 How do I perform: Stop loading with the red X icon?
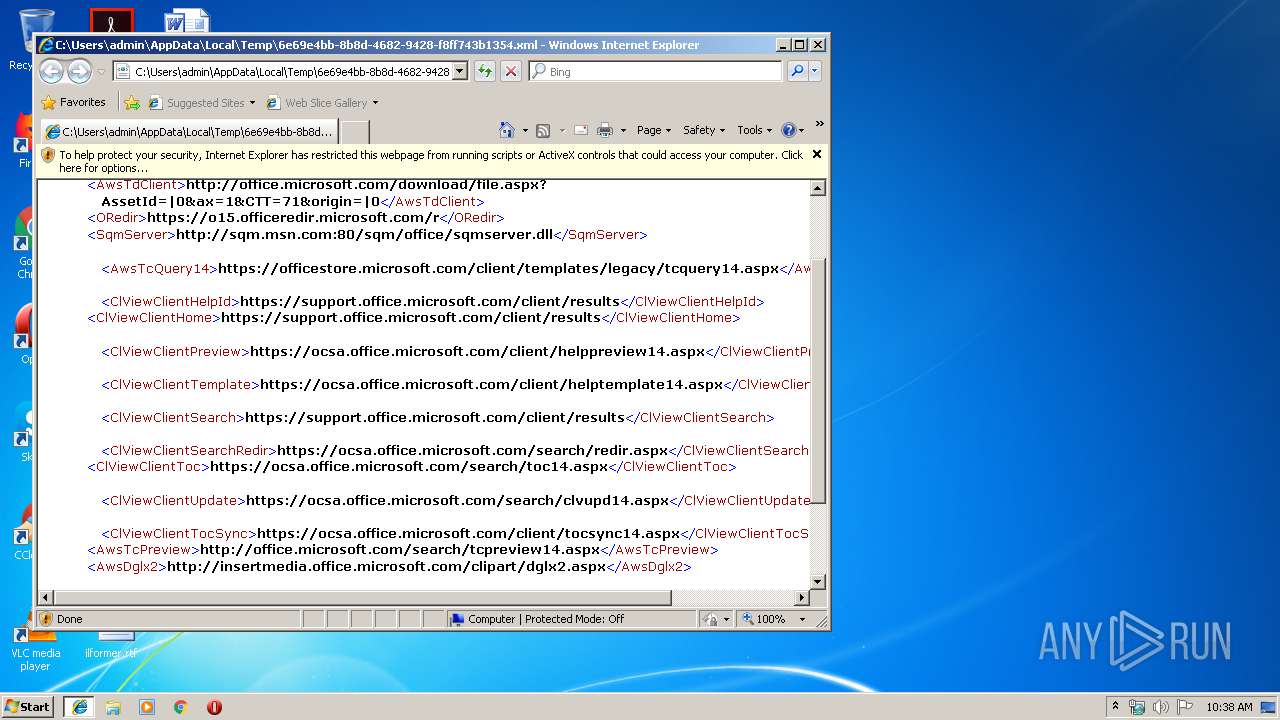tap(511, 71)
